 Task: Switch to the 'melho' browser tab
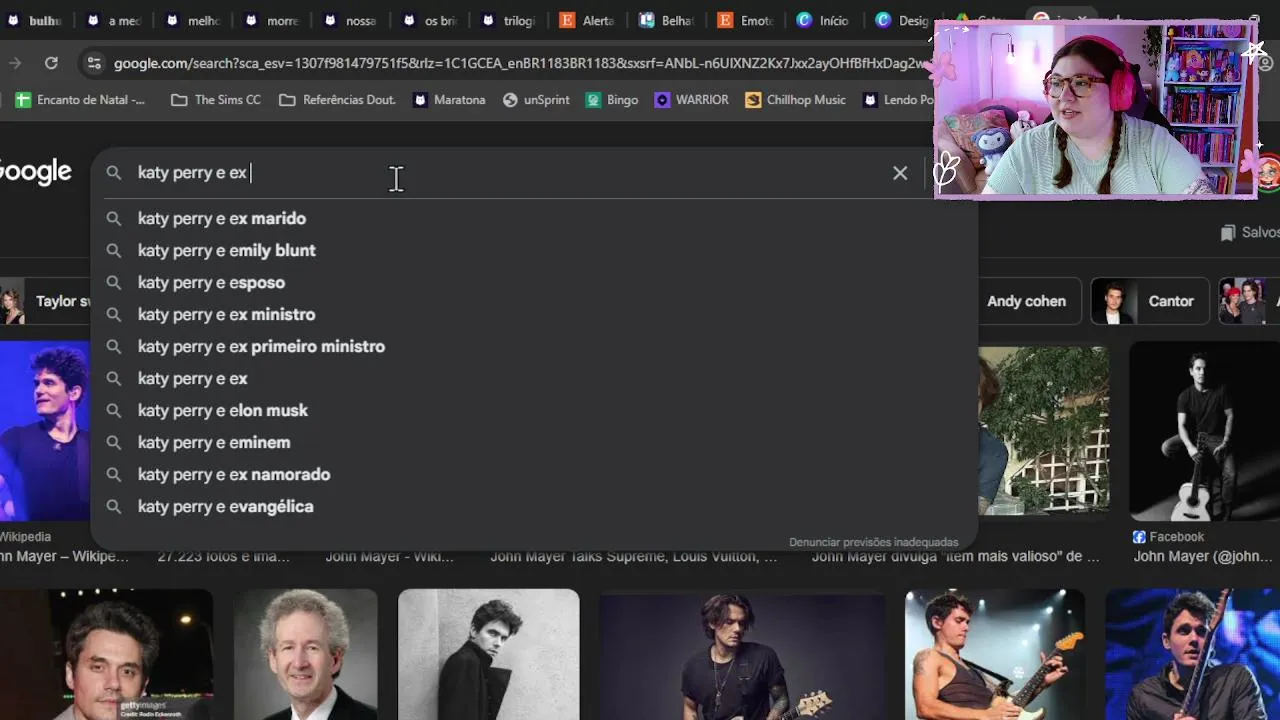tap(192, 20)
